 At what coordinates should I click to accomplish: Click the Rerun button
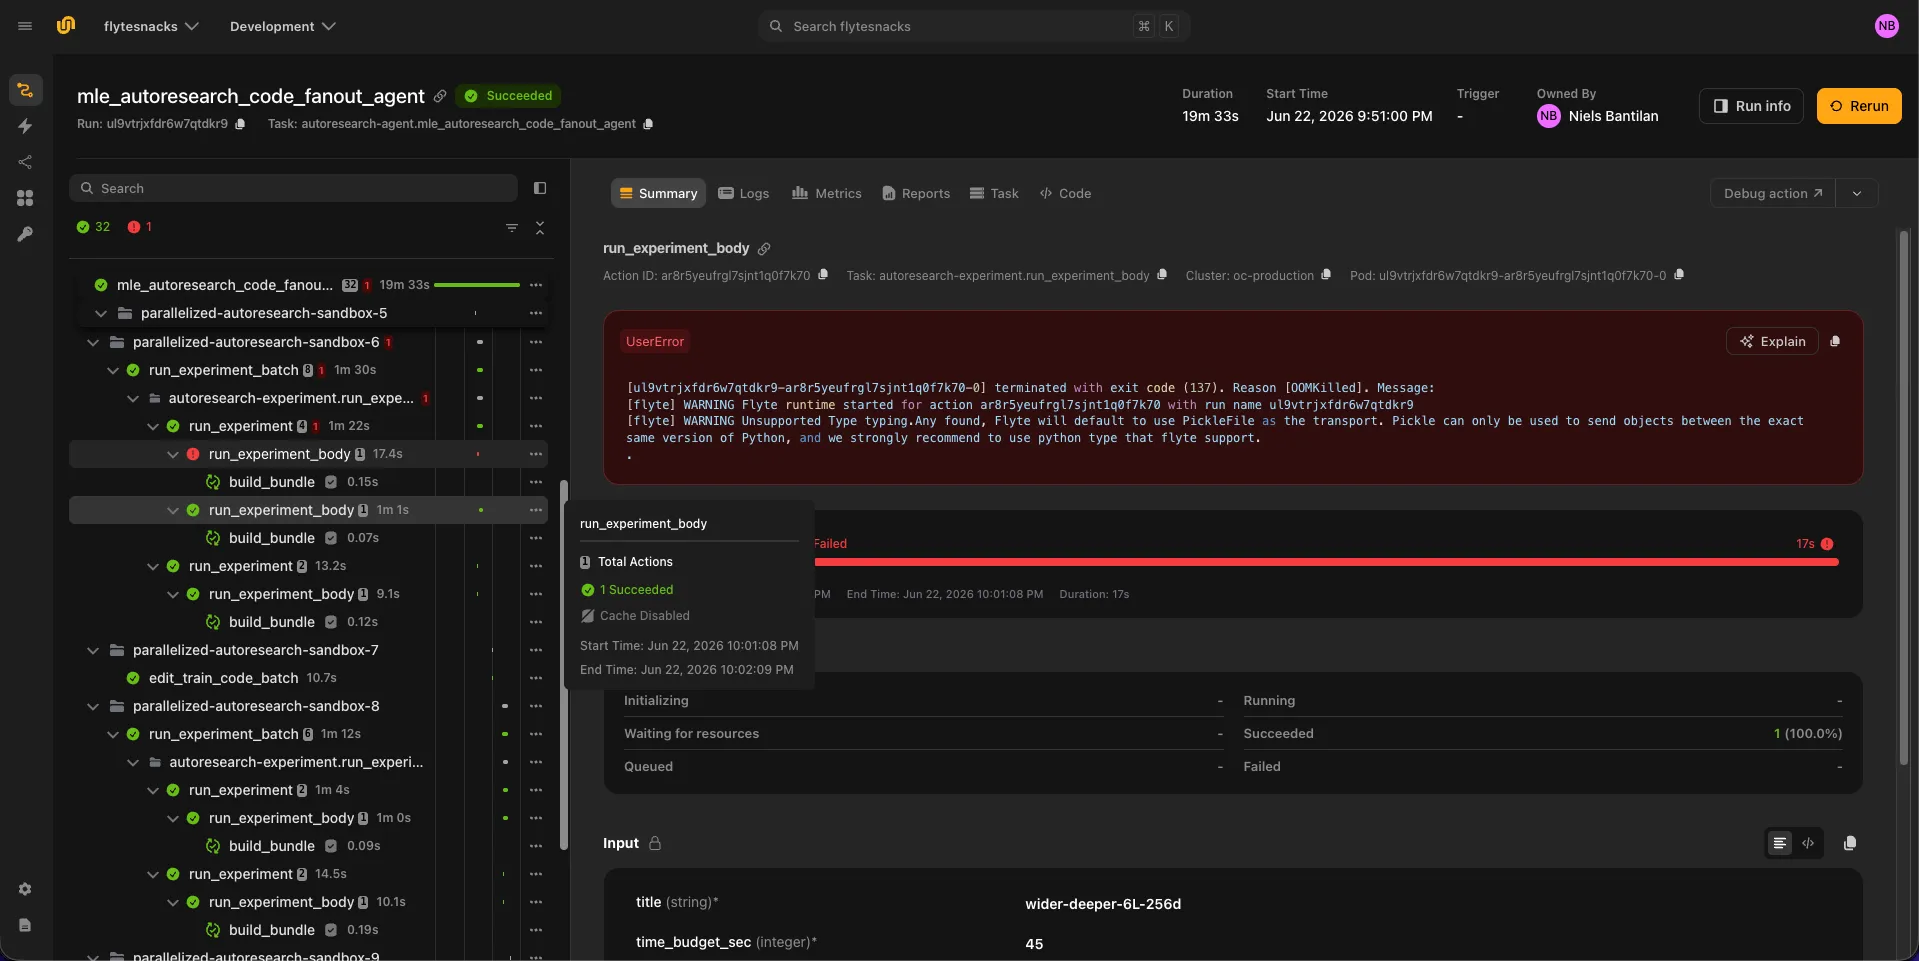[1859, 106]
